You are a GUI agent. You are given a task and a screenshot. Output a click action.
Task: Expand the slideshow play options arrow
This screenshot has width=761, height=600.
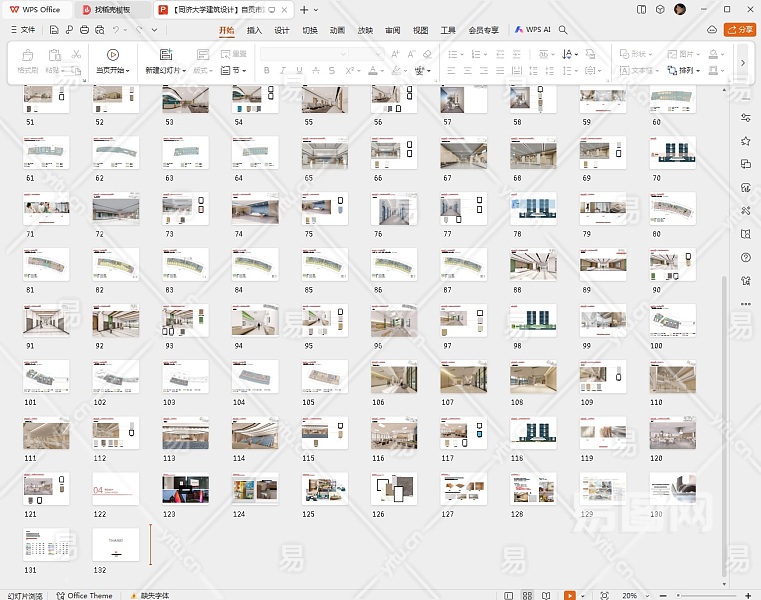coord(583,595)
